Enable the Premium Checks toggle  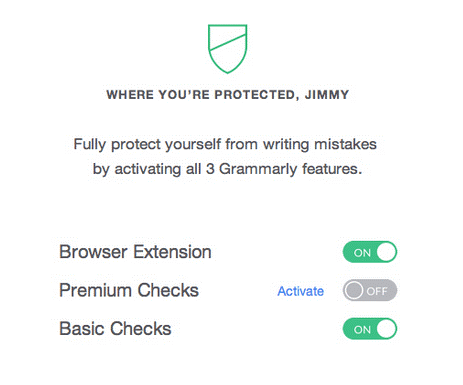(x=370, y=290)
